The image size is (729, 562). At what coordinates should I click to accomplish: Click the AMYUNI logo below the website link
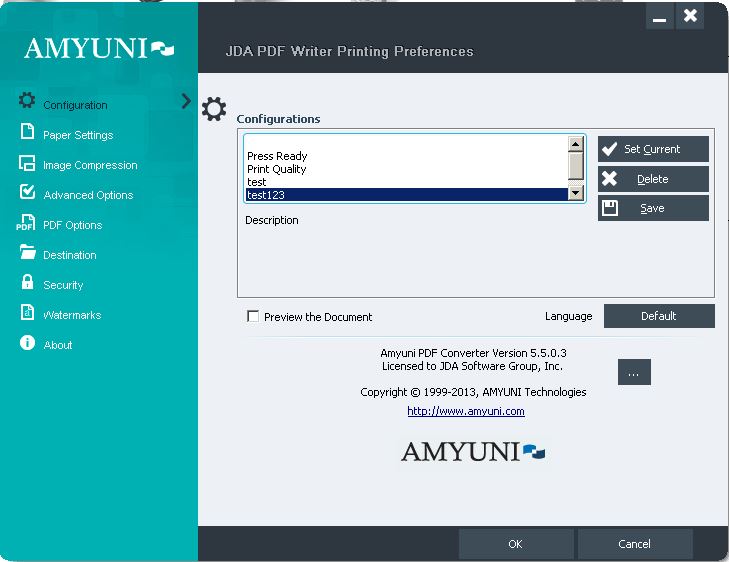coord(473,452)
